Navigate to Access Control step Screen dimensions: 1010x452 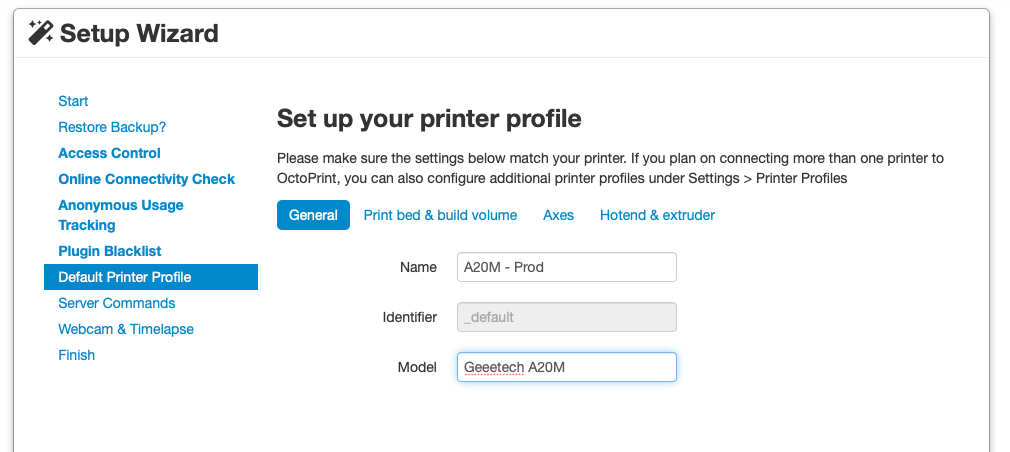click(109, 153)
